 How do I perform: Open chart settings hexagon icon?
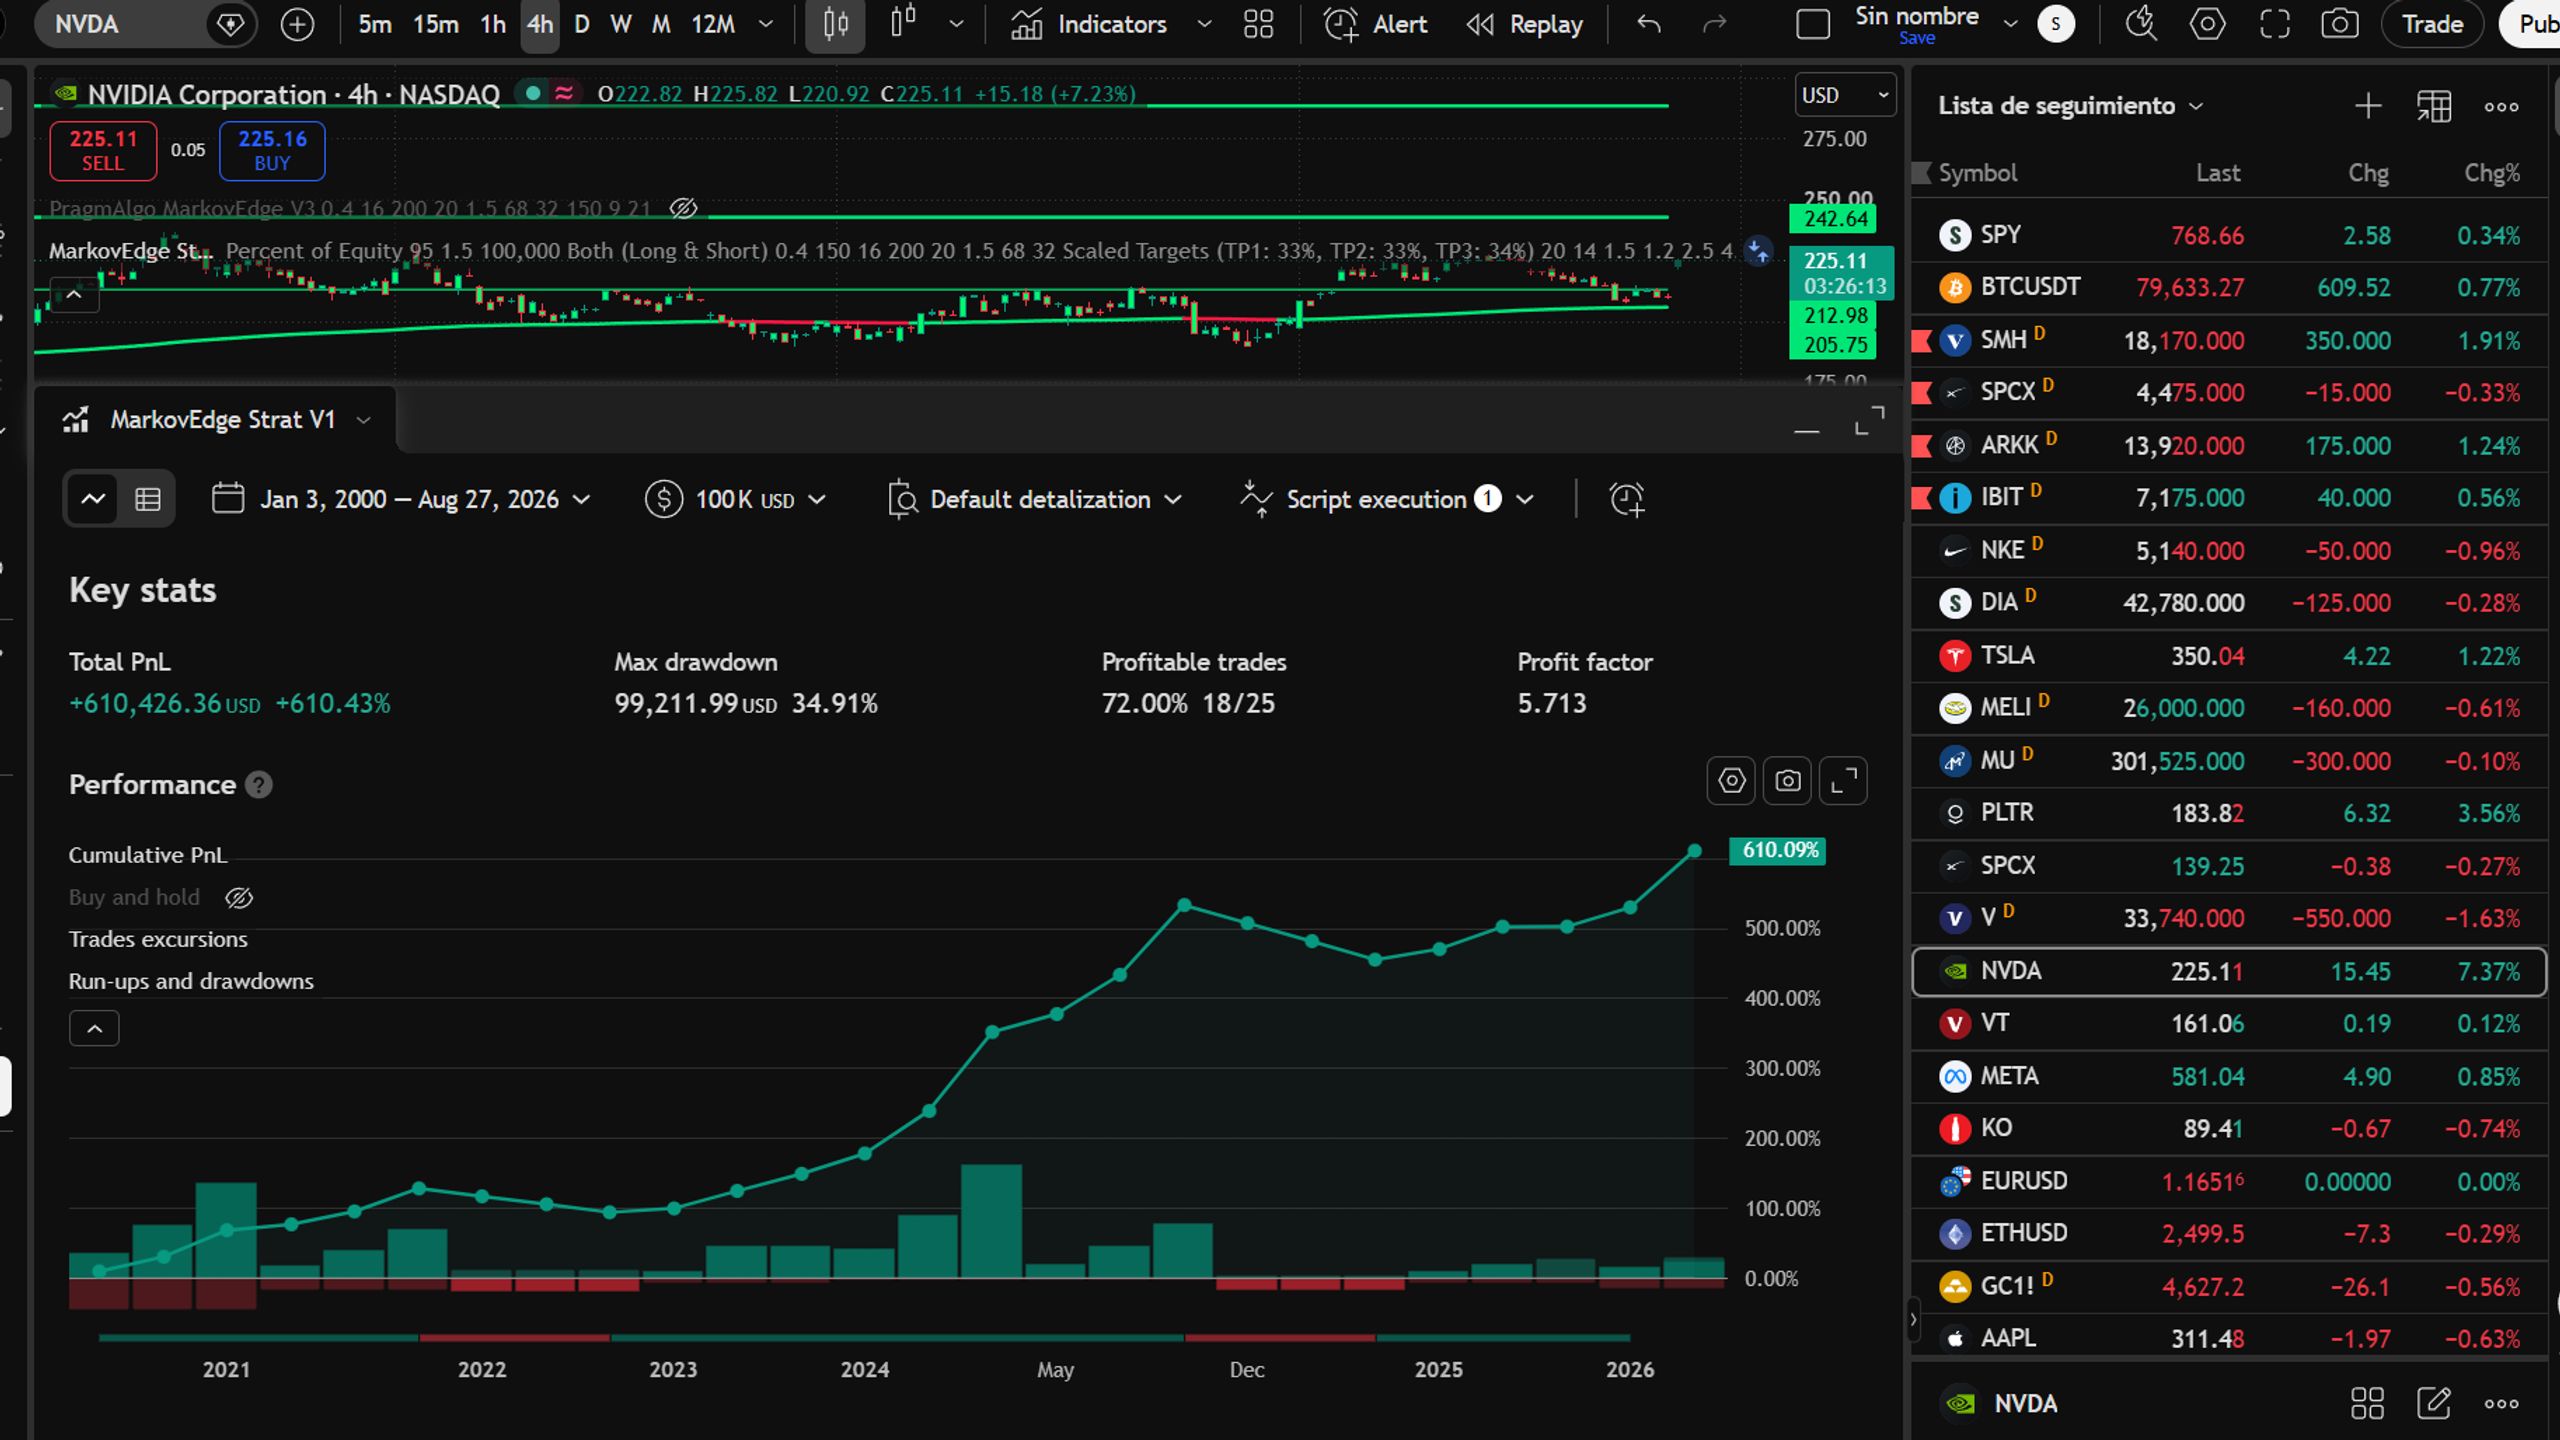pyautogui.click(x=2207, y=24)
